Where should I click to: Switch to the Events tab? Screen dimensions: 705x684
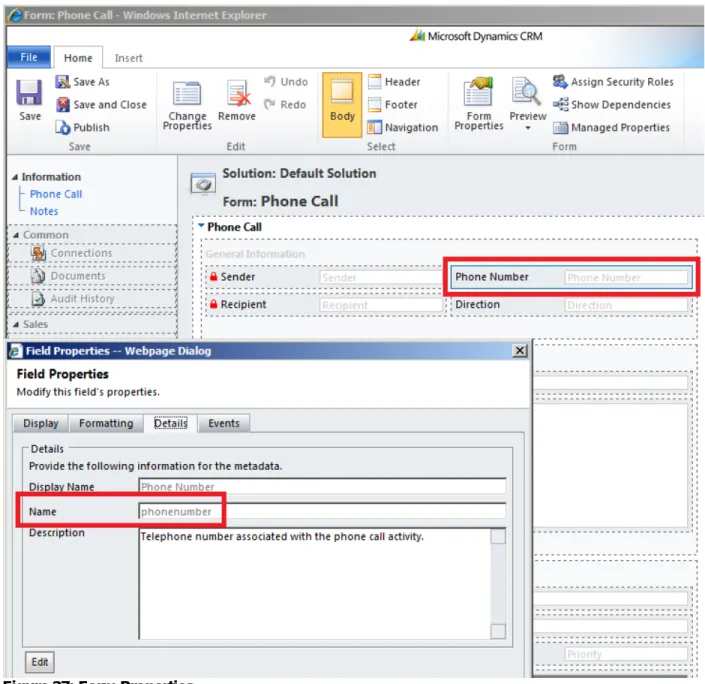coord(223,423)
